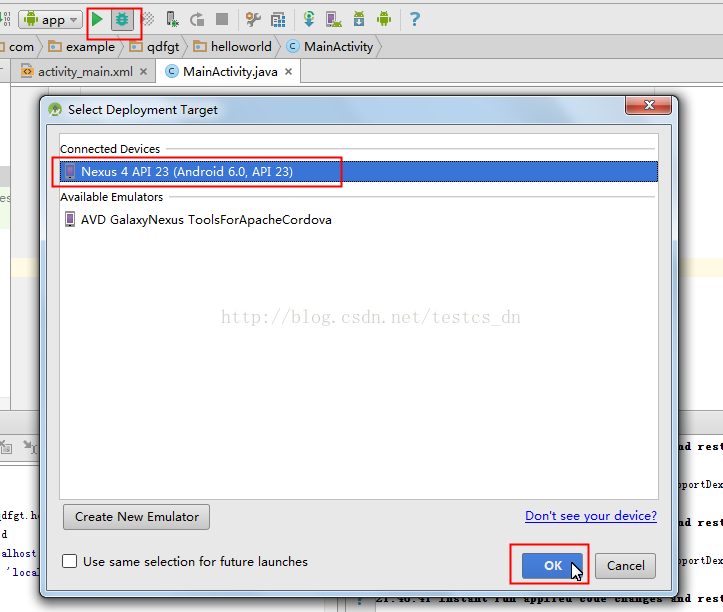The height and width of the screenshot is (612, 723).
Task: Select the qdfgt breadcrumb folder
Action: [154, 47]
